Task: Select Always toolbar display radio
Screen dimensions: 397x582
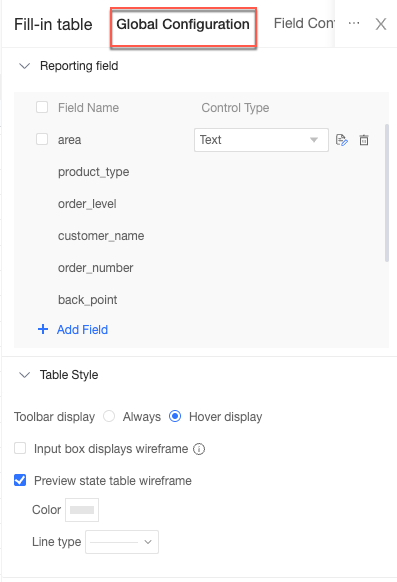Action: (109, 416)
